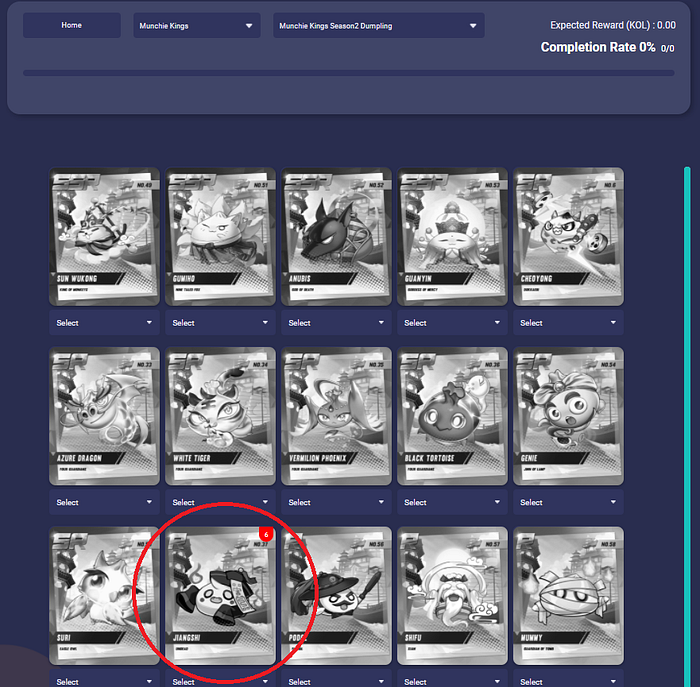700x687 pixels.
Task: Select the Vermilion Phoenix card thumbnail
Action: click(x=337, y=416)
